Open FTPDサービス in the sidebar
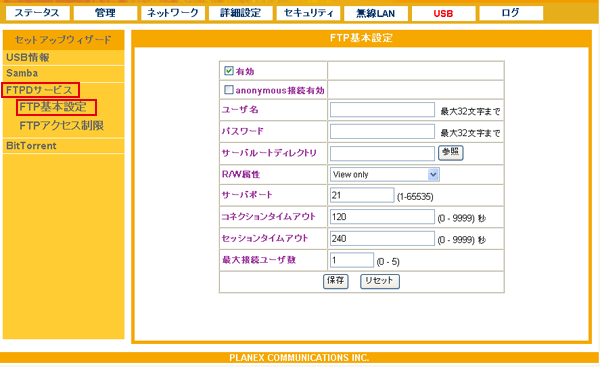Image resolution: width=600 pixels, height=367 pixels. coord(40,90)
